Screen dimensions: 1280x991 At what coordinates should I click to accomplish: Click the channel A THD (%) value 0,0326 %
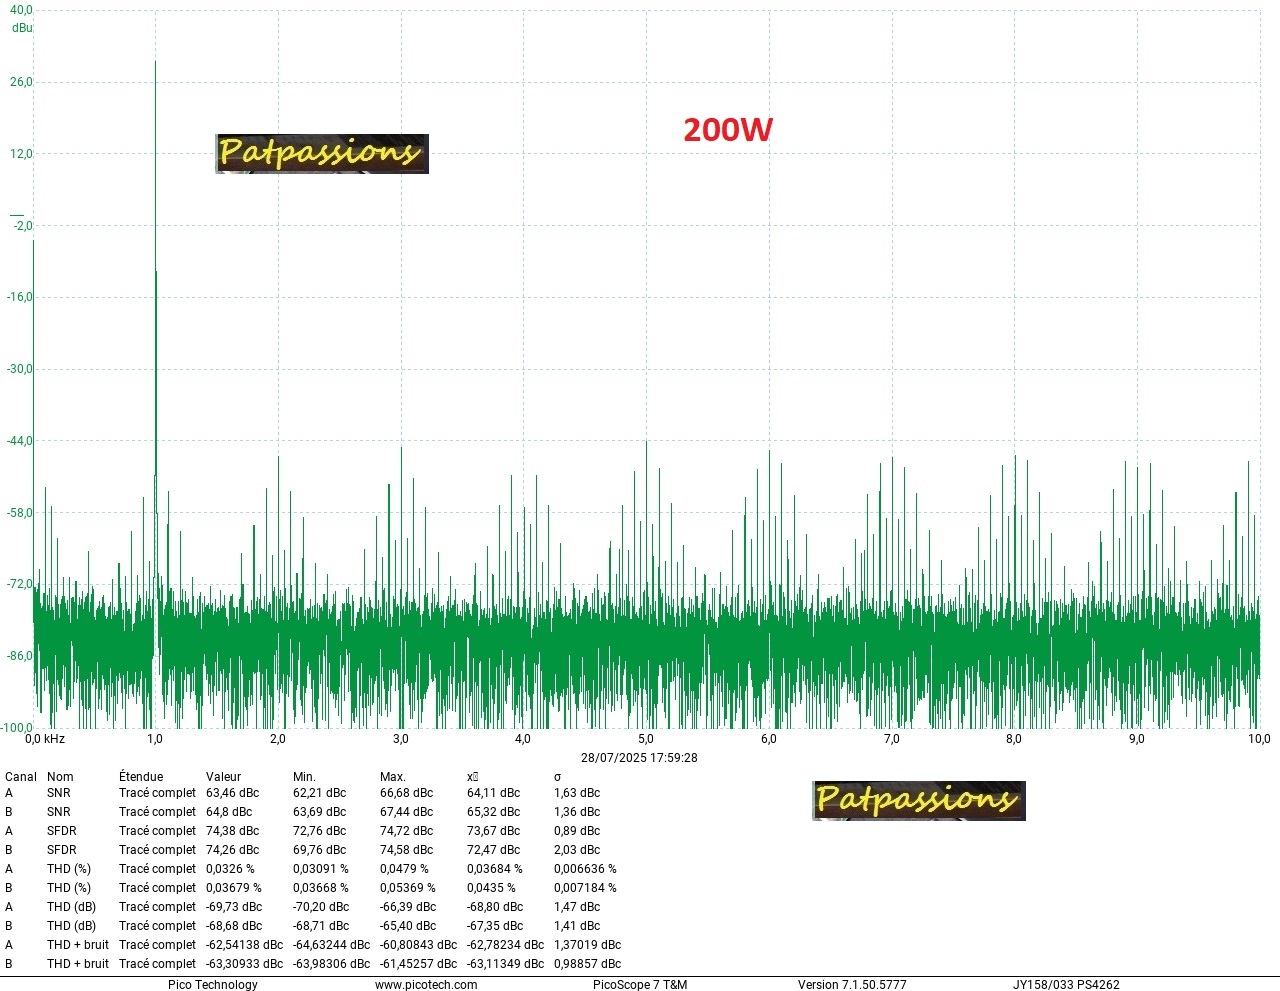coord(230,869)
